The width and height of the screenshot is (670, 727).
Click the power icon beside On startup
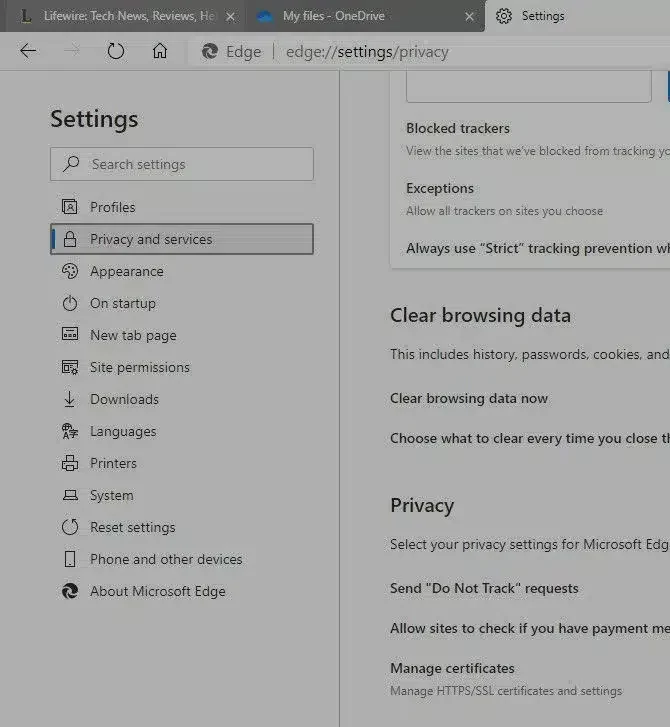70,303
